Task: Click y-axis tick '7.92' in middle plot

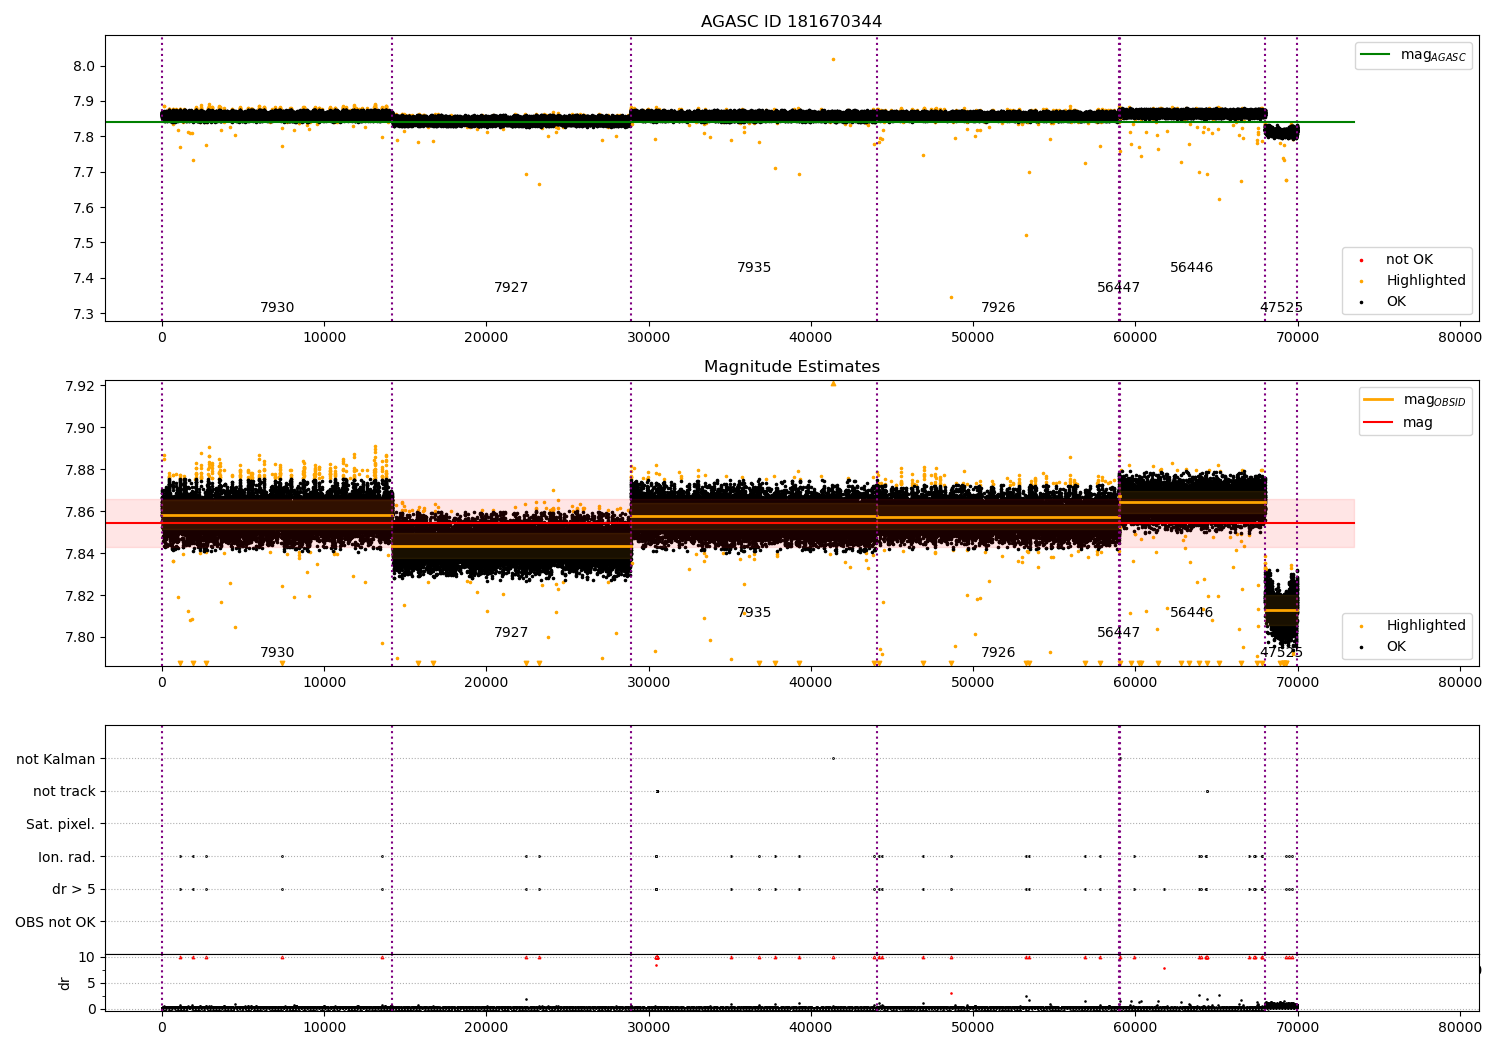Action: tap(80, 387)
